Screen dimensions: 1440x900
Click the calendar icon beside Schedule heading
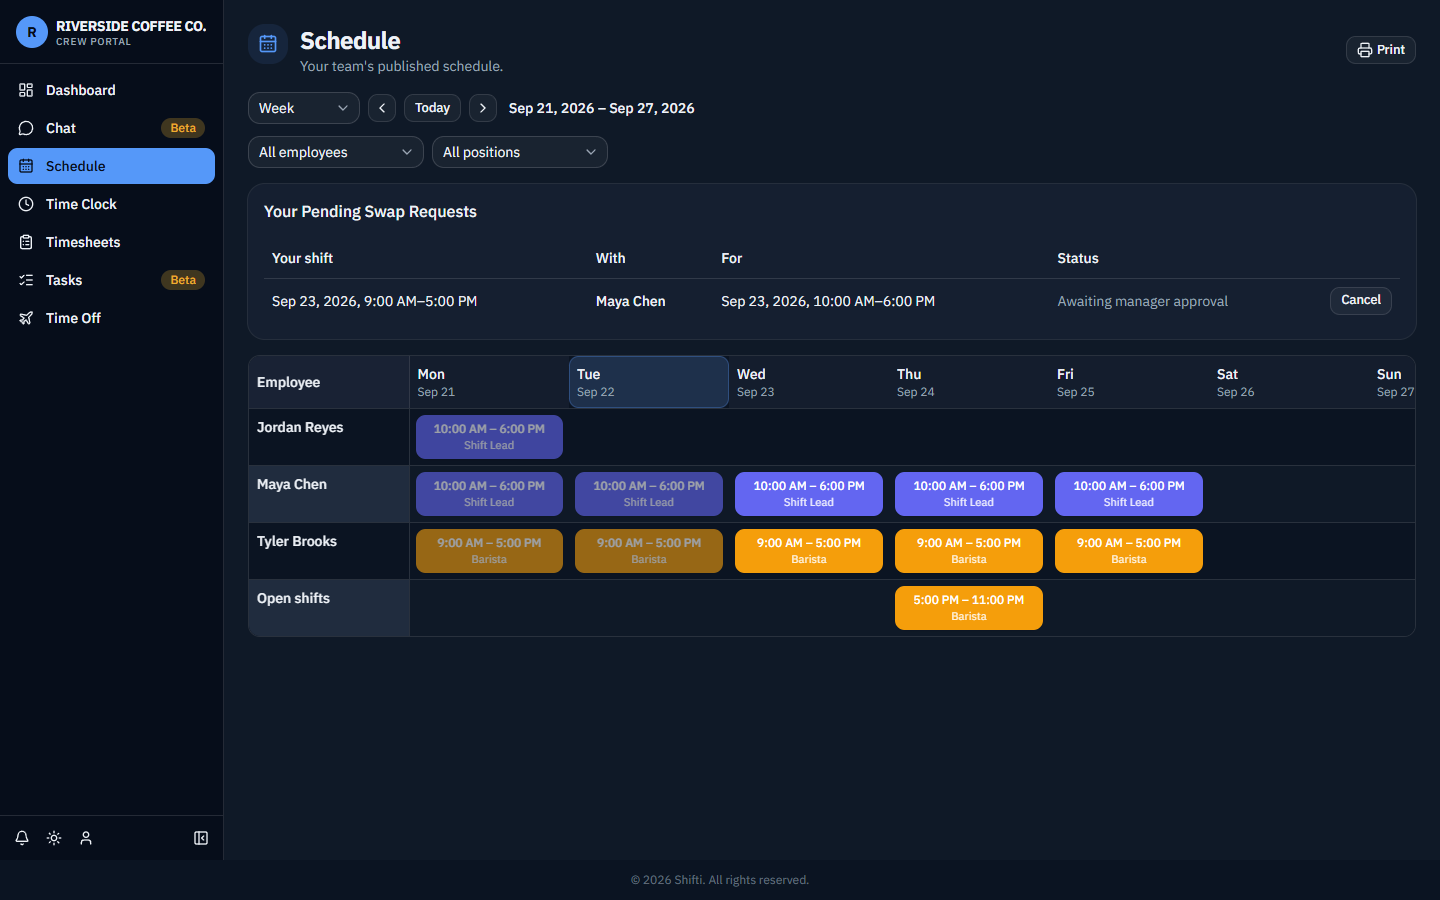[268, 44]
